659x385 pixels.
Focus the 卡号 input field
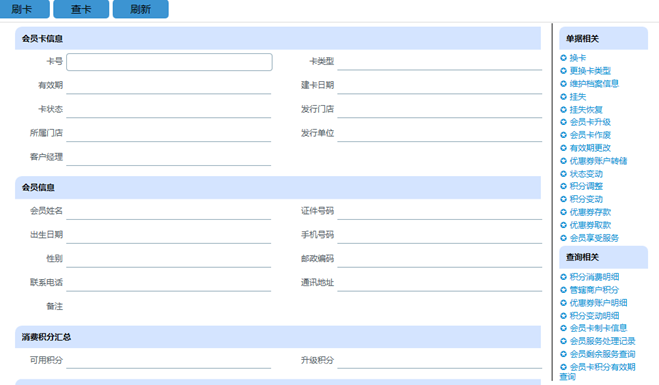(x=169, y=62)
